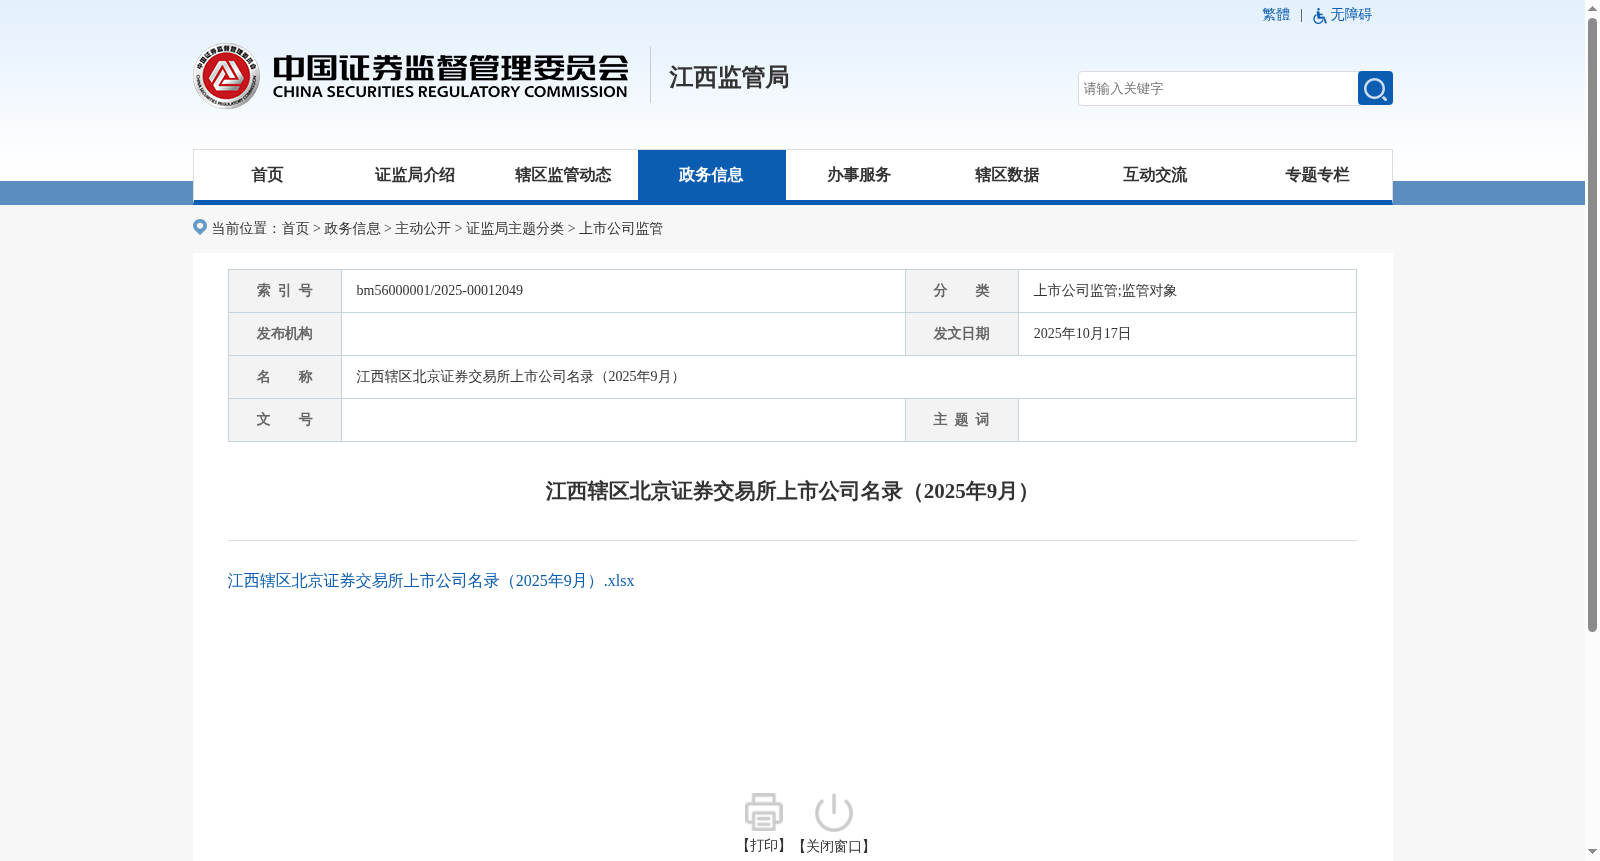Click the CSRC round logo emblem
Screen dimensions: 1600x861
click(x=227, y=76)
